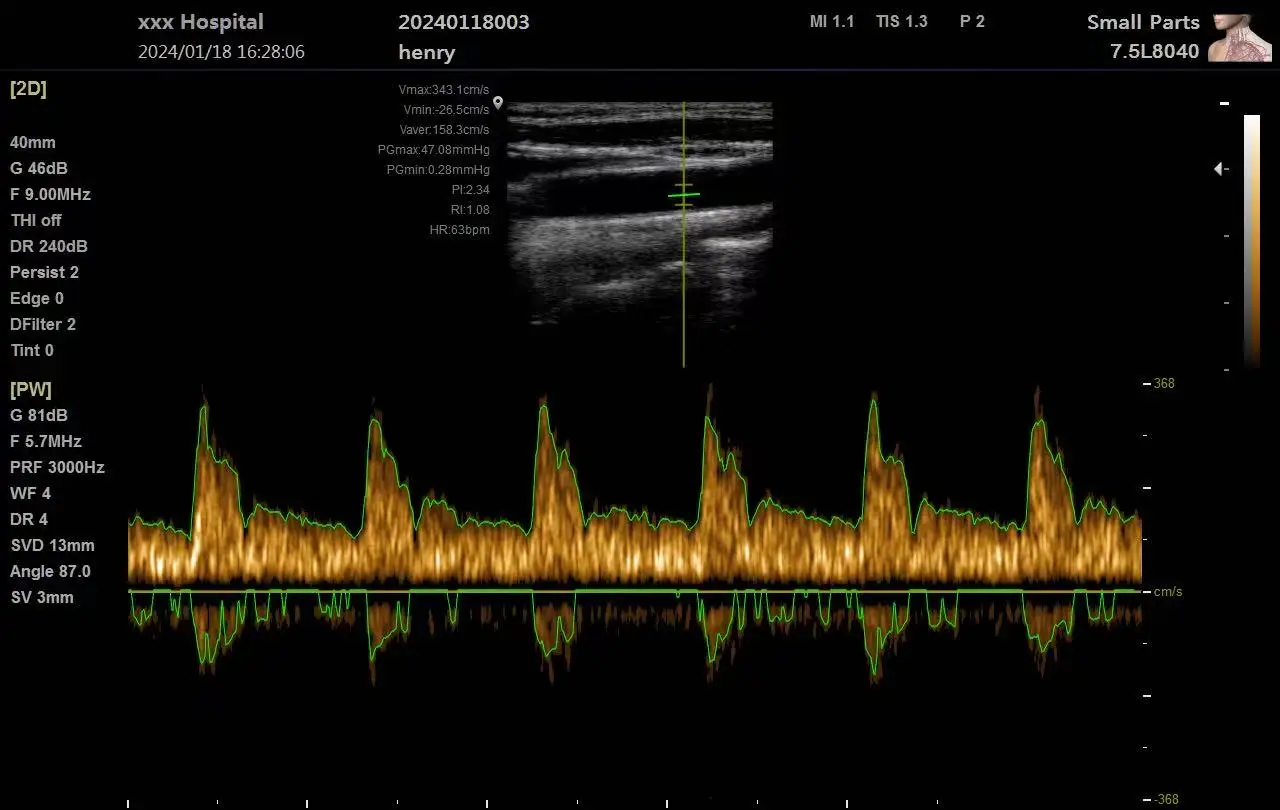Click the DR 240dB dynamic range
This screenshot has width=1280, height=810.
tap(49, 247)
